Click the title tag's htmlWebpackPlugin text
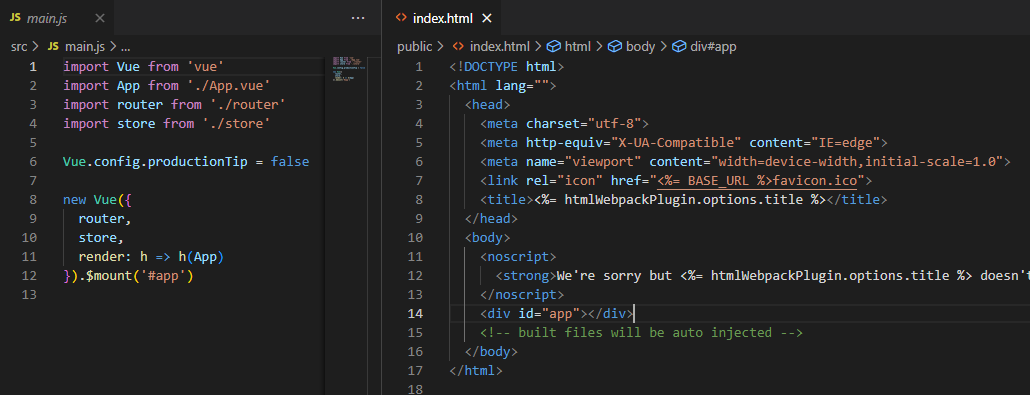 679,200
